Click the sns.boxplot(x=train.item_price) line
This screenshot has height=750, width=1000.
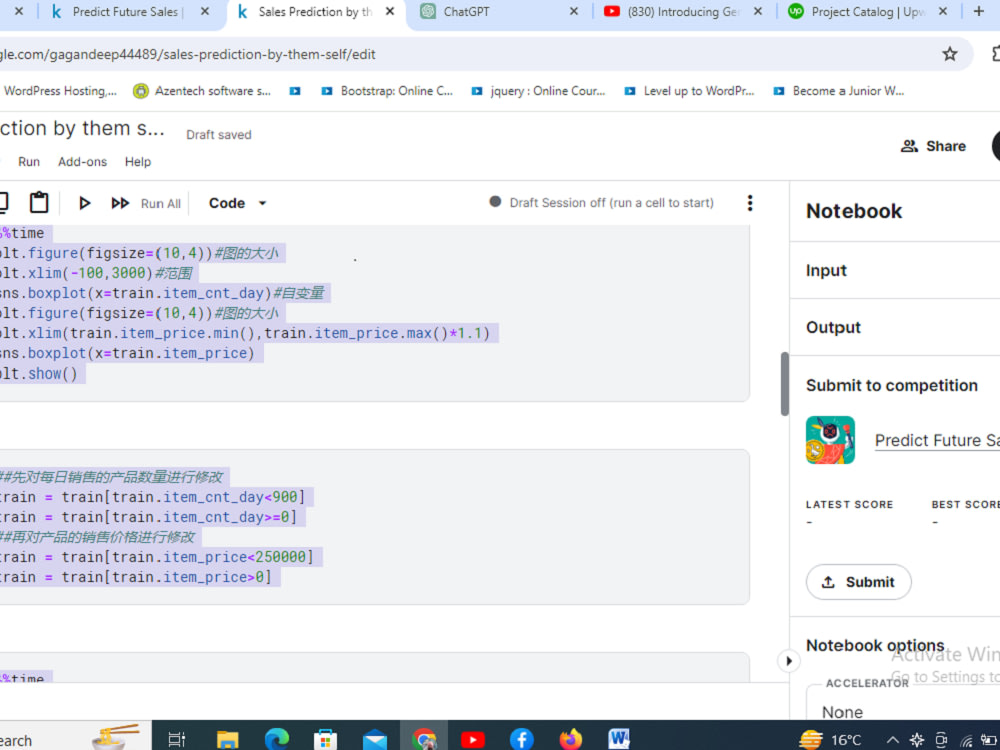(x=128, y=353)
